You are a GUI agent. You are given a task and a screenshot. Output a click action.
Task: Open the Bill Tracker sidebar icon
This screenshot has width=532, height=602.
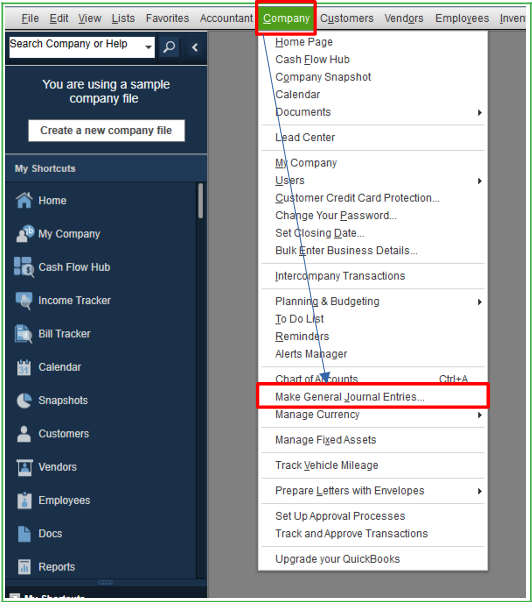coord(23,334)
